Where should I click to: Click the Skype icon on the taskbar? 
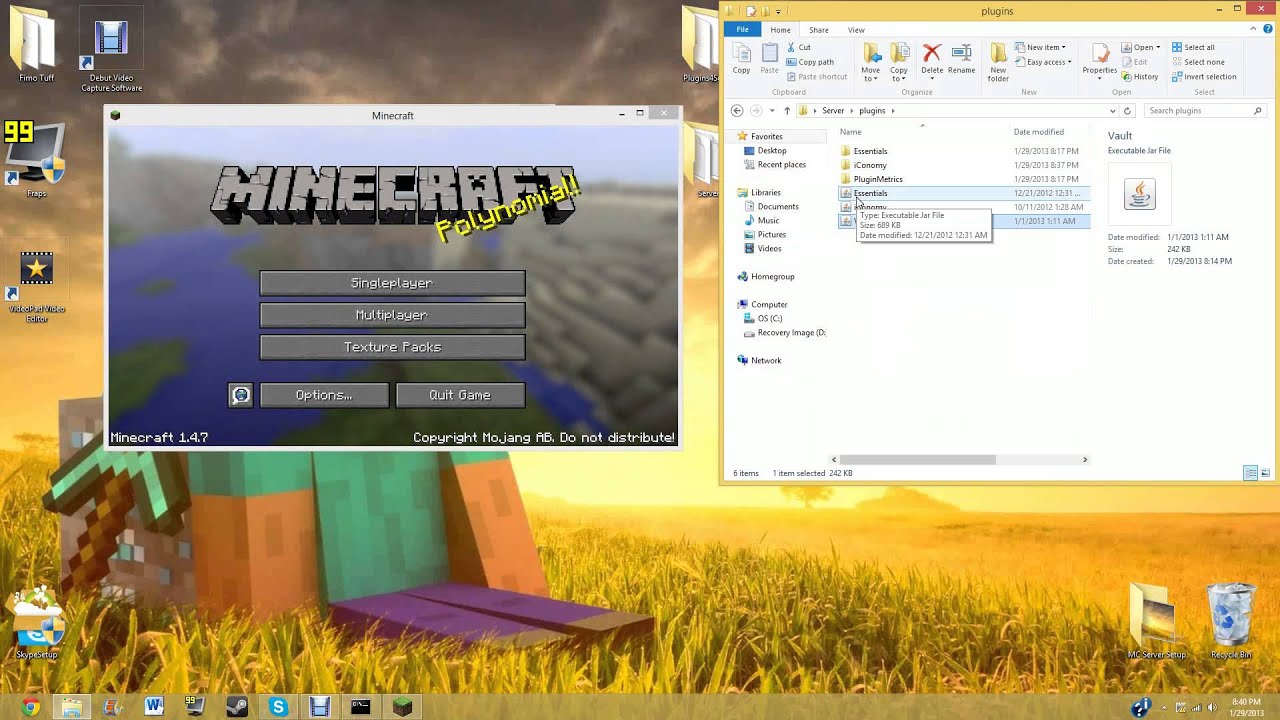tap(278, 707)
